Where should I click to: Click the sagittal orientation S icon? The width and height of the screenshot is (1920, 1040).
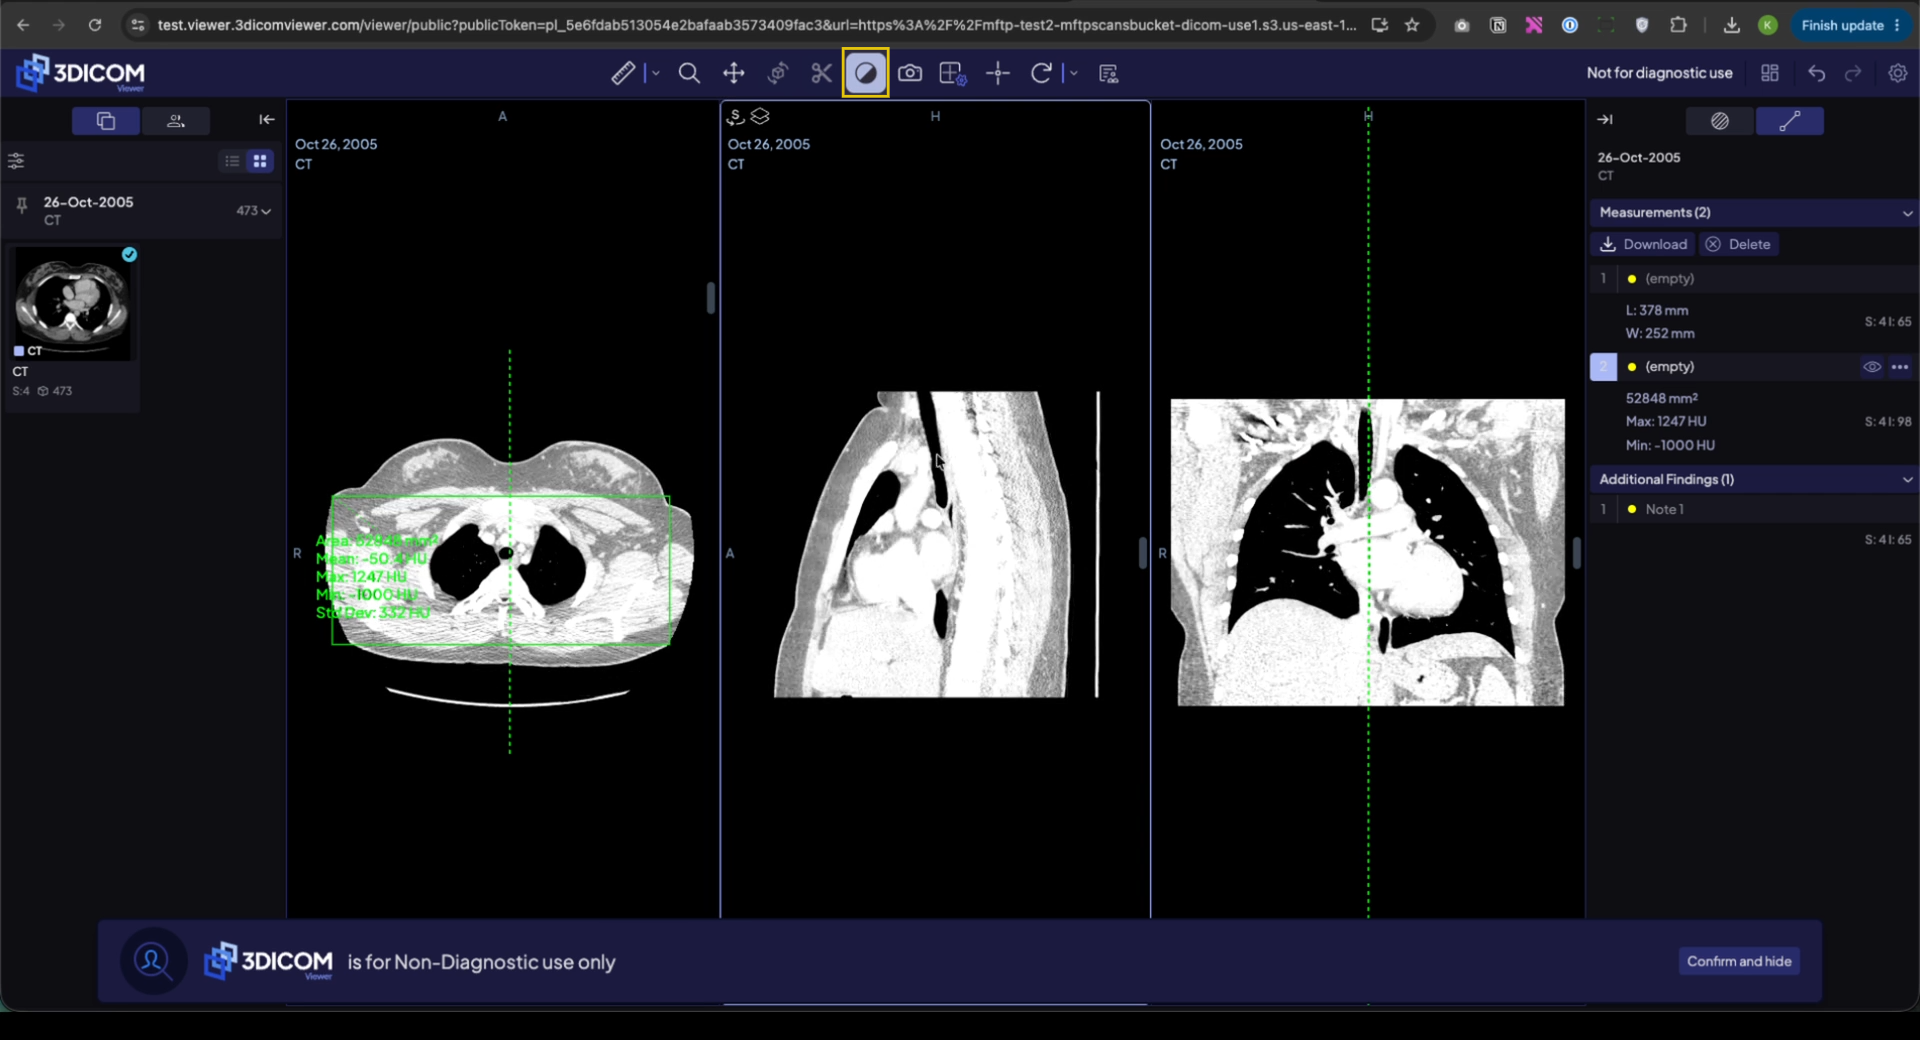click(736, 117)
